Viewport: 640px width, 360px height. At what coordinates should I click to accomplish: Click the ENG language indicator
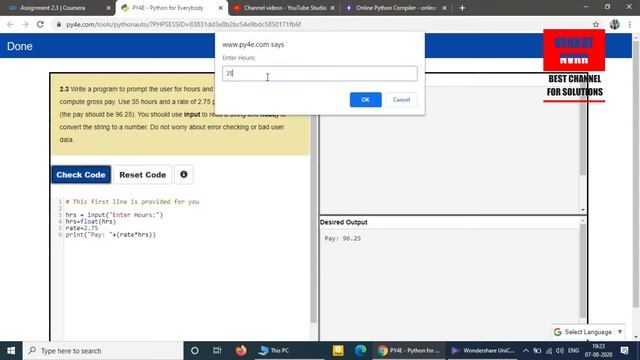tap(573, 351)
